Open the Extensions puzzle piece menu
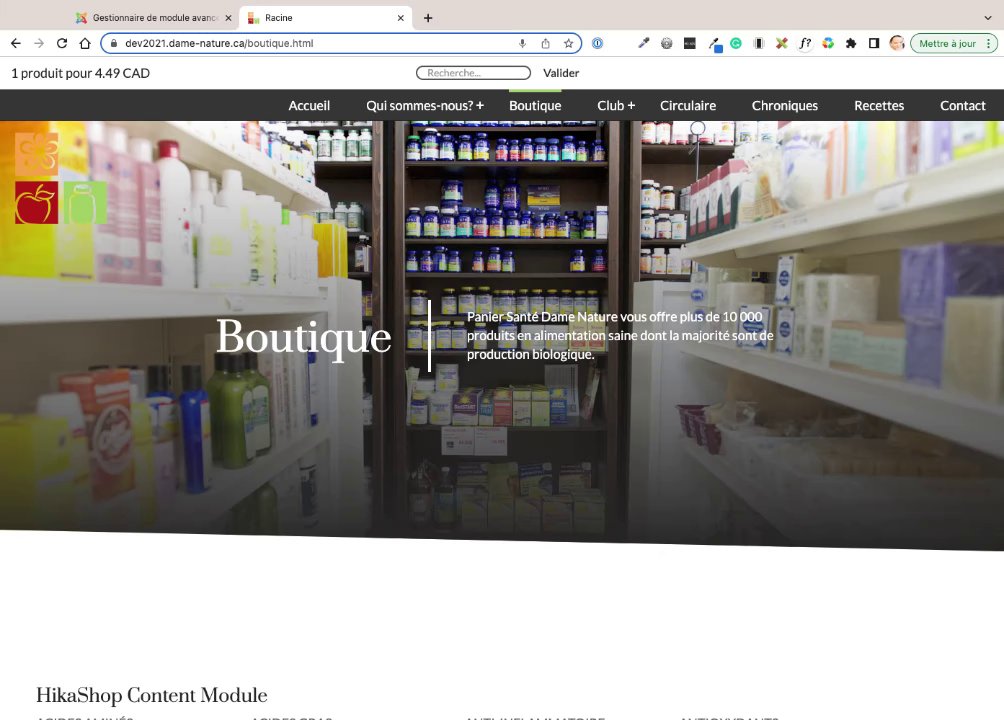The width and height of the screenshot is (1004, 720). pos(851,44)
